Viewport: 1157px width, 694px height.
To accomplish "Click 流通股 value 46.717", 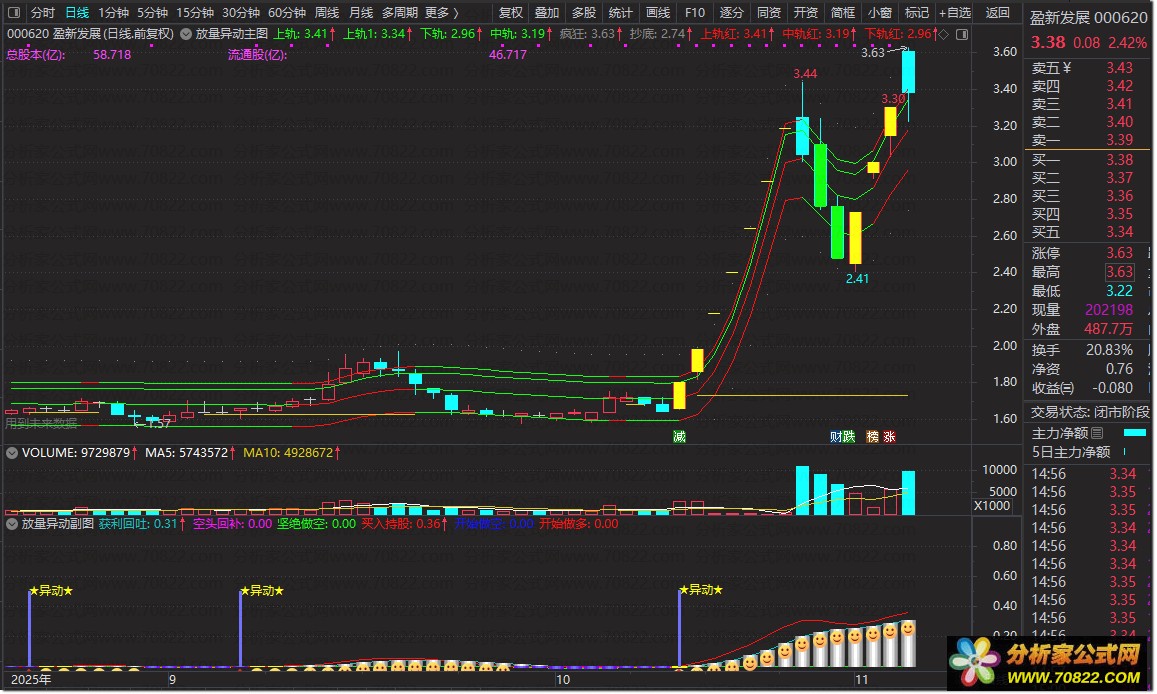I will pyautogui.click(x=508, y=55).
